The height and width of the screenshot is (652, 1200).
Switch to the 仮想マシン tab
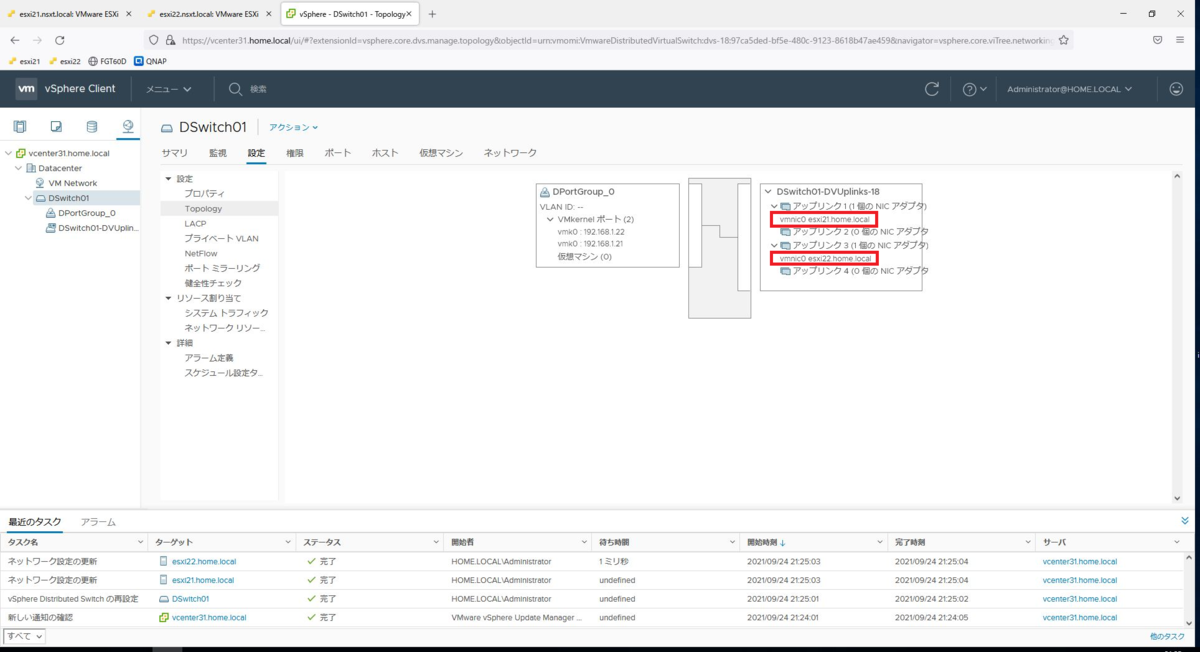tap(441, 153)
